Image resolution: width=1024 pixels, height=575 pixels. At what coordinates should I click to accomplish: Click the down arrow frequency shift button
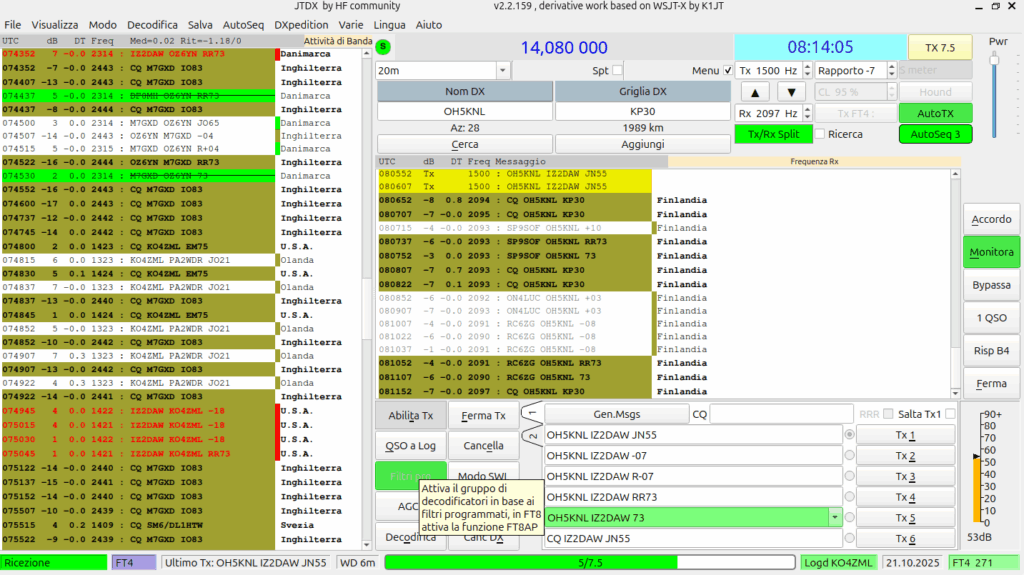coord(791,92)
